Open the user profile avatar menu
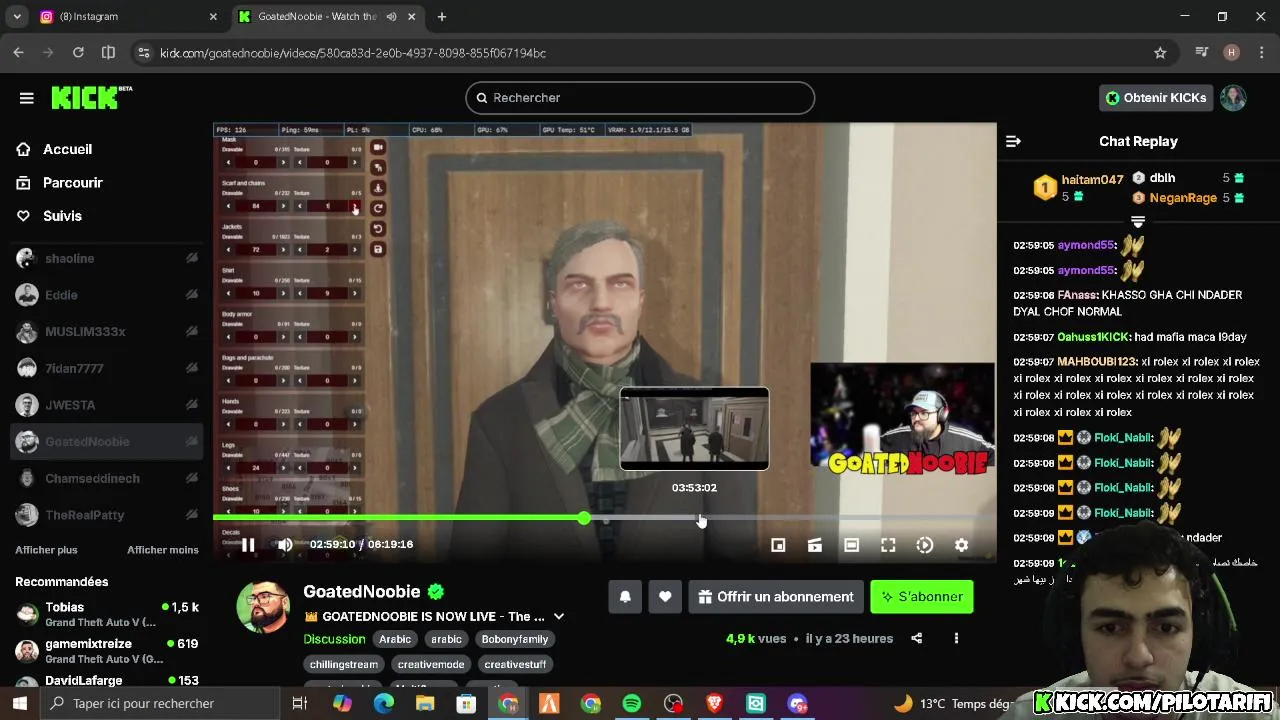The image size is (1280, 720). coord(1233,98)
